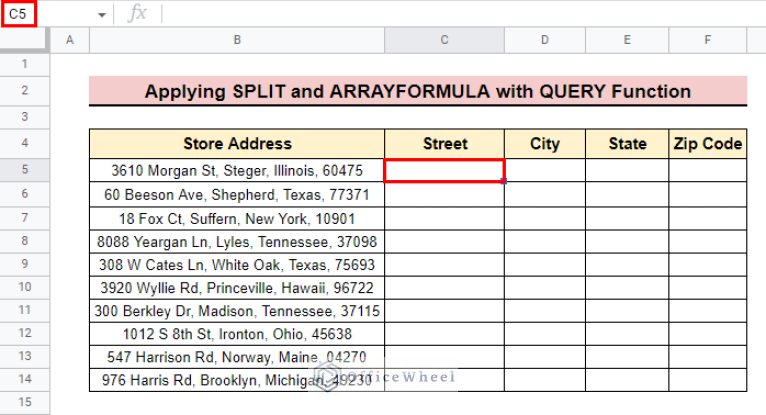Select the 'State' header cell
This screenshot has height=415, width=766.
click(x=627, y=144)
